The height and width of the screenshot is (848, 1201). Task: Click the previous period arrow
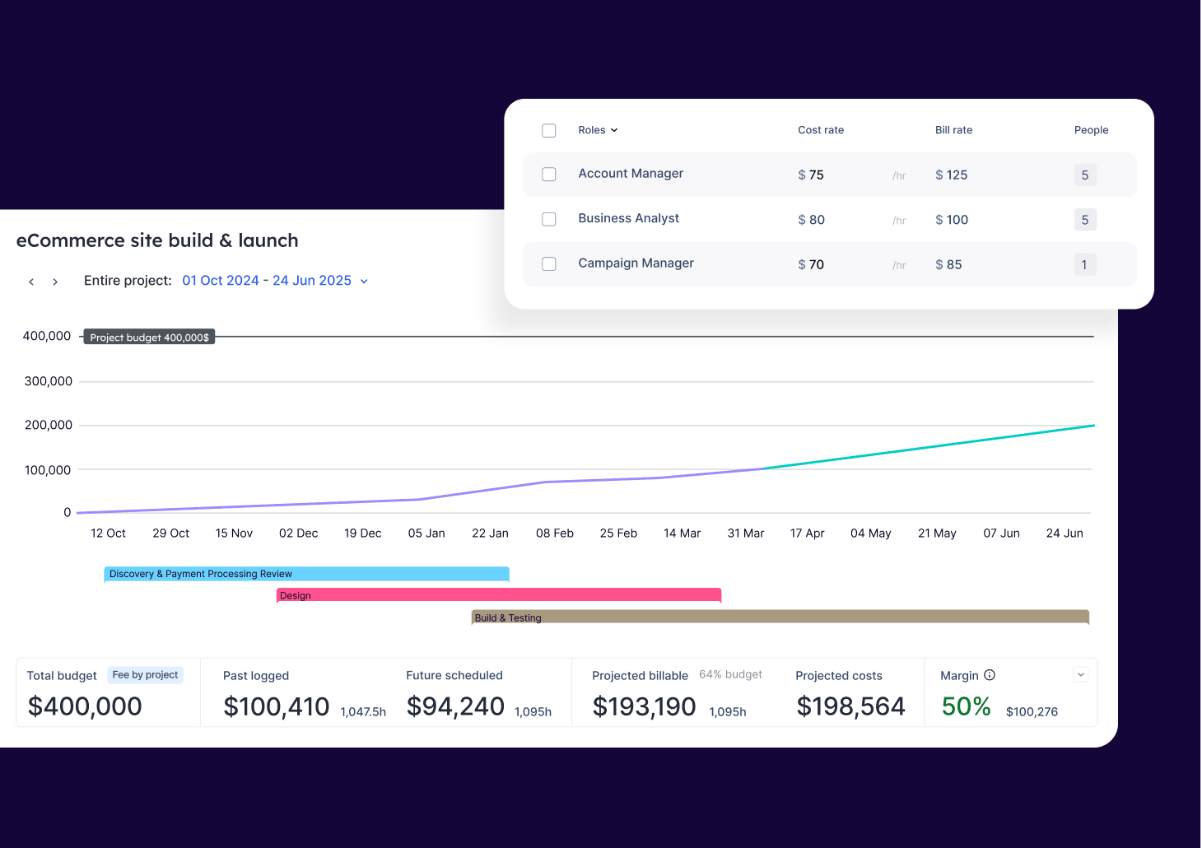tap(31, 281)
